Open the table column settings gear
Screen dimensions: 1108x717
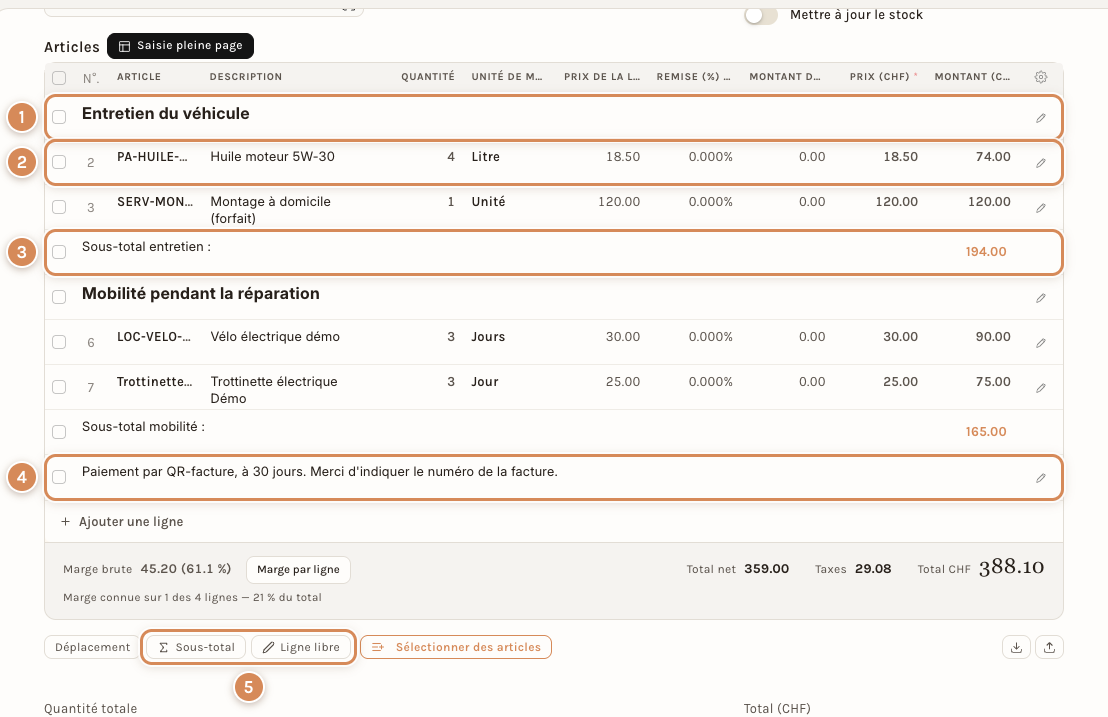point(1041,77)
